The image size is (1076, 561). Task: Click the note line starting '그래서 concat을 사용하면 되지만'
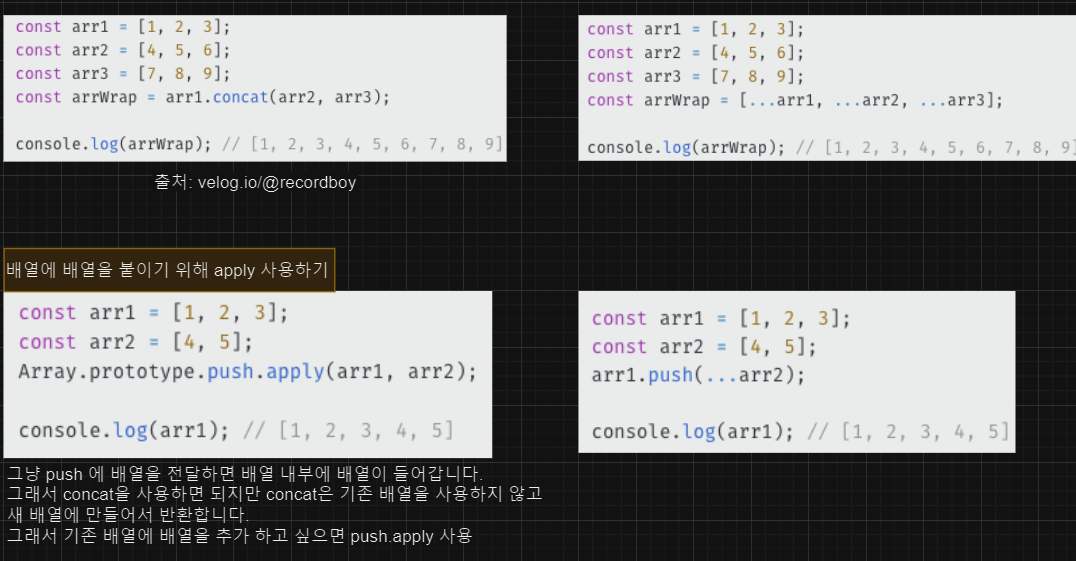274,494
